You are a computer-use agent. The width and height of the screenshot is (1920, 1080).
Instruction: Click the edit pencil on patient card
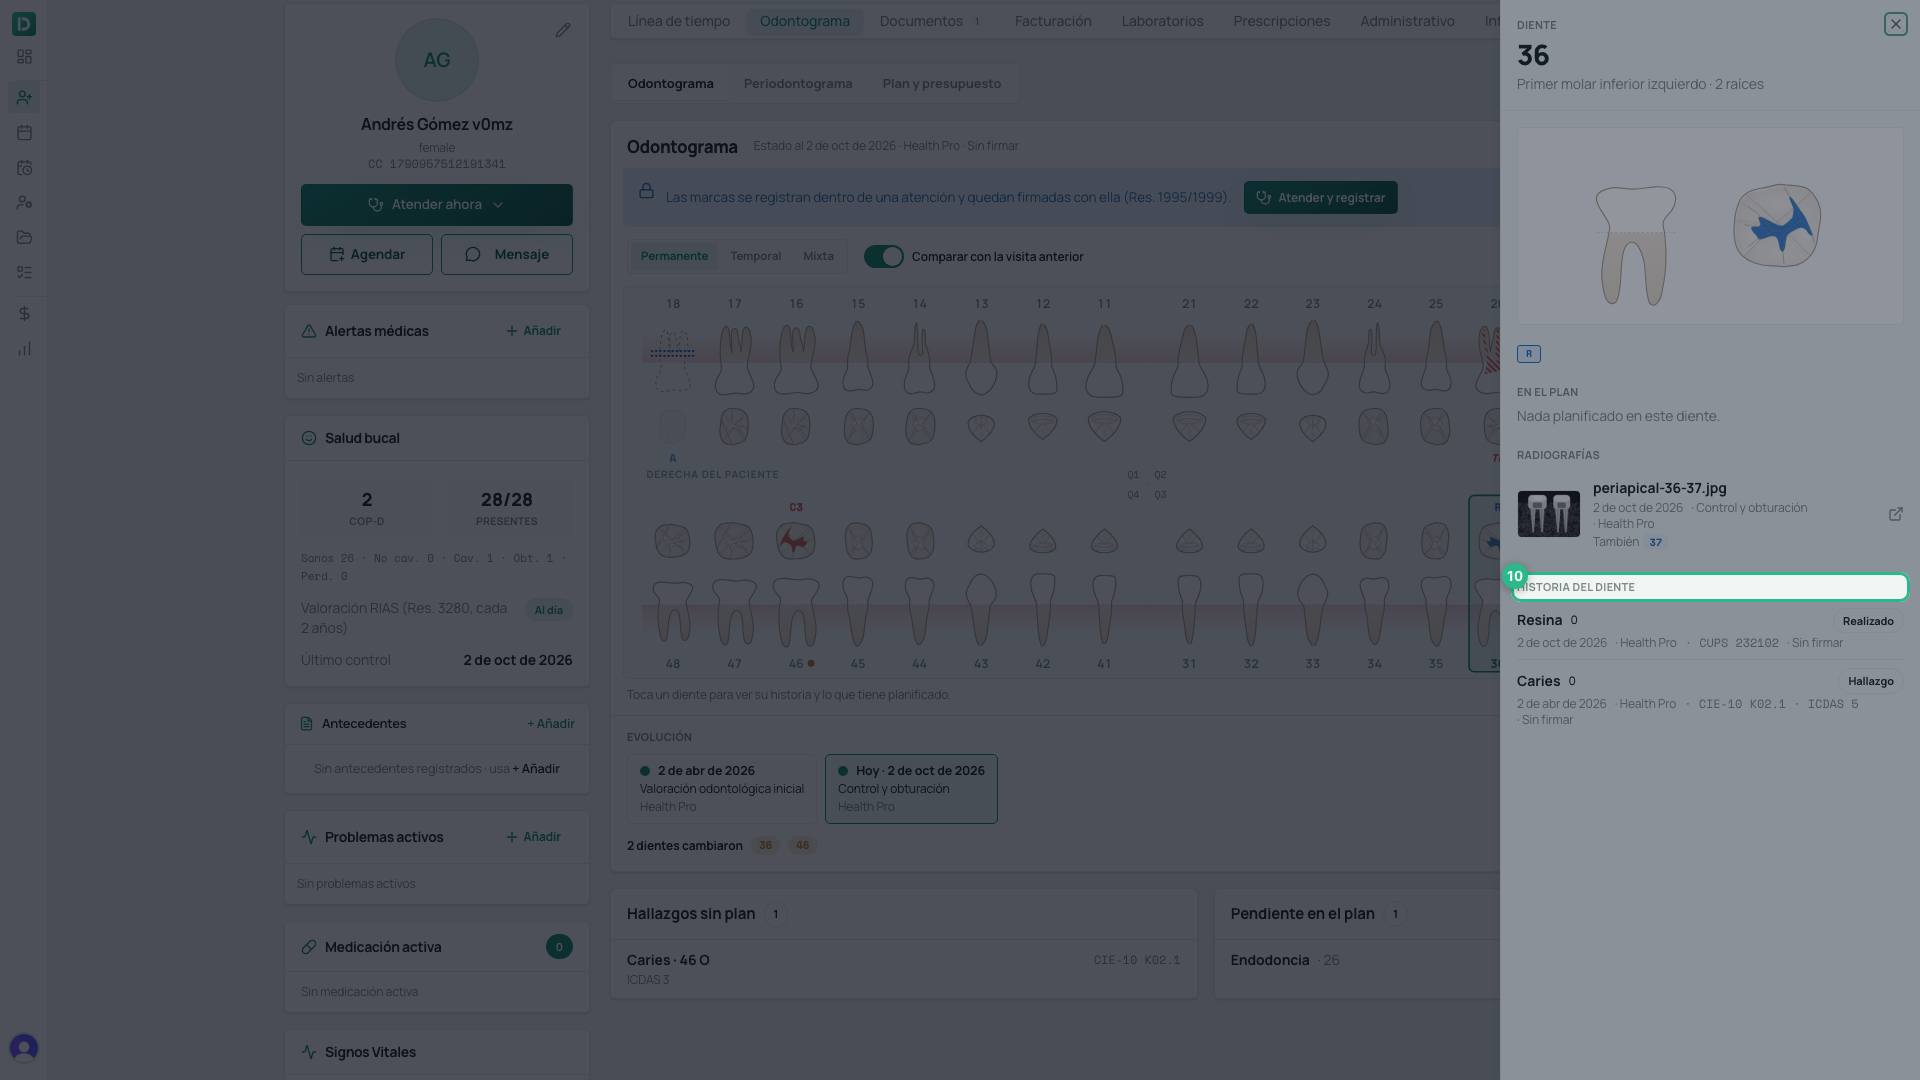pos(563,31)
